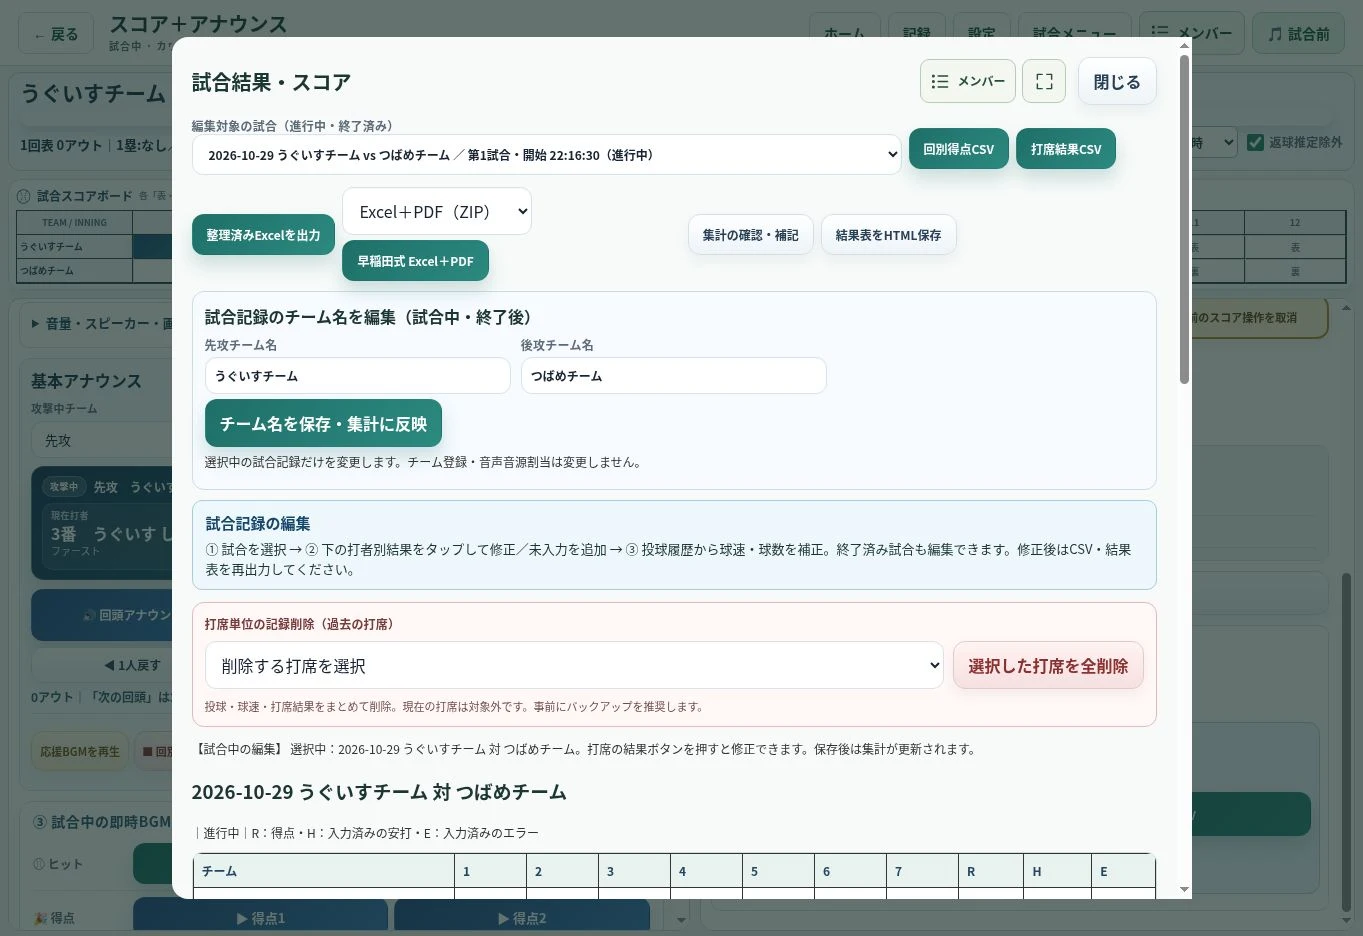Click 結果表をHTML保存 button
This screenshot has height=936, width=1363.
[889, 235]
